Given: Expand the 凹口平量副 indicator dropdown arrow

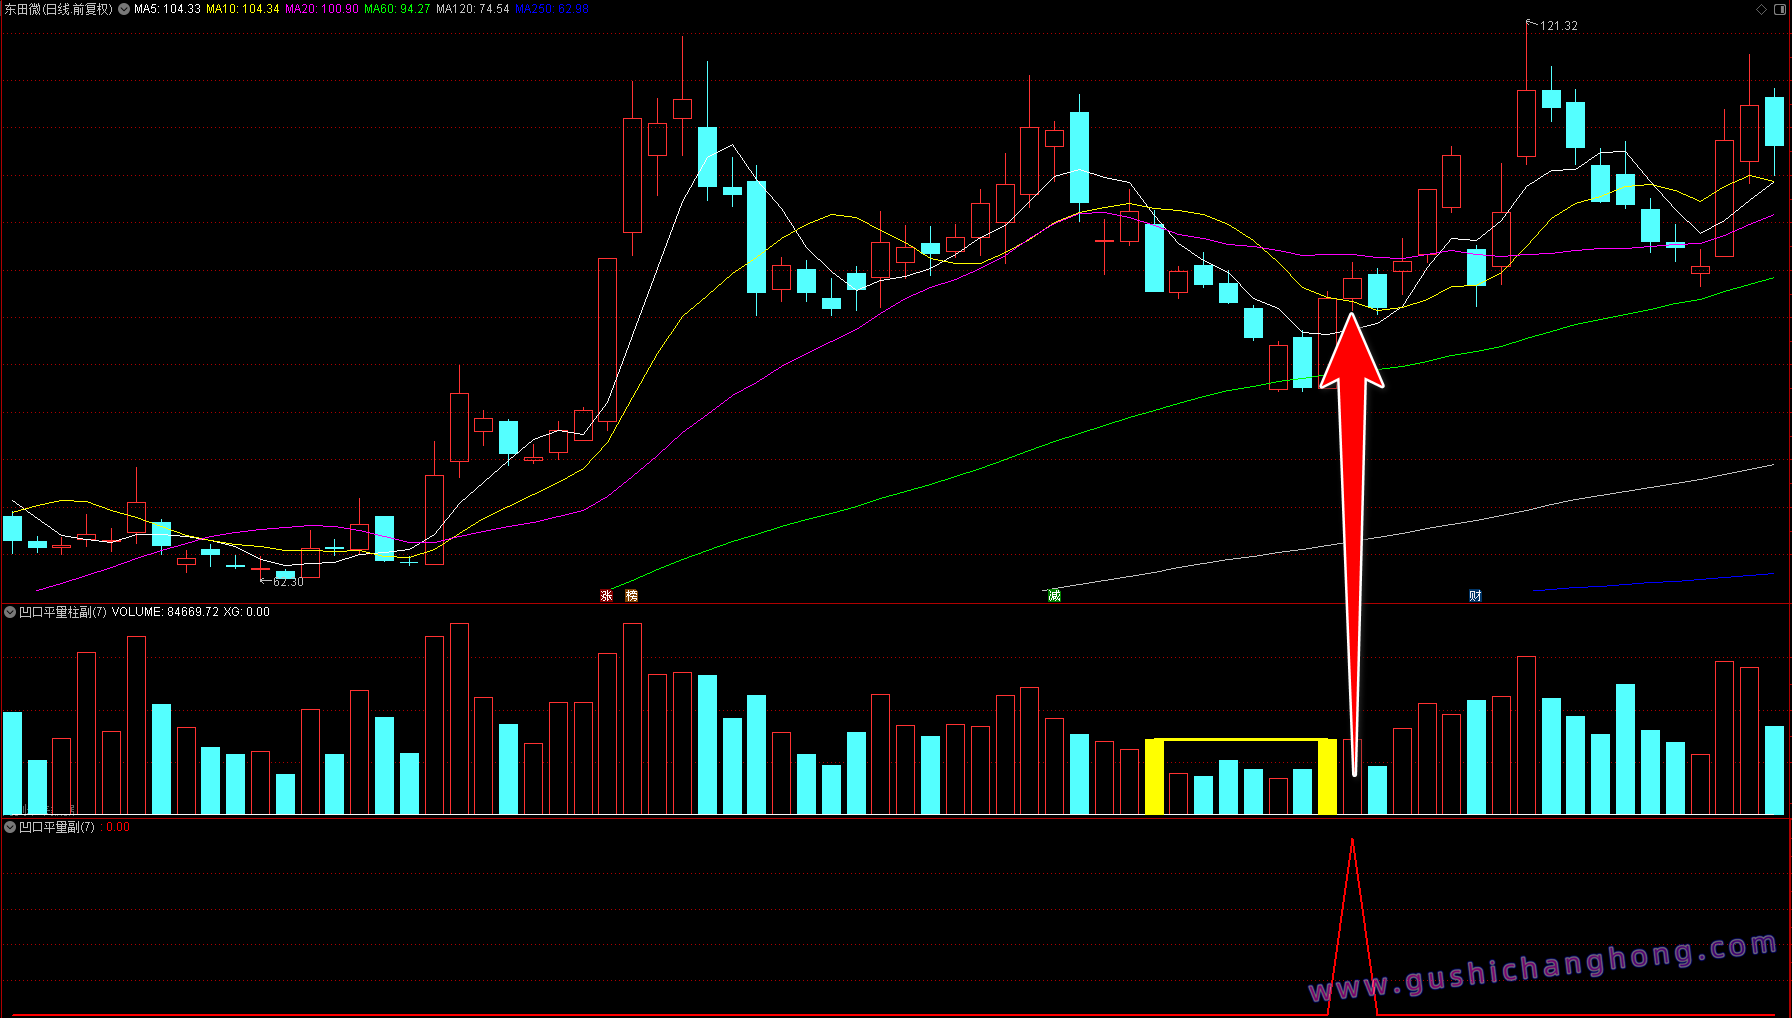Looking at the screenshot, I should (10, 827).
